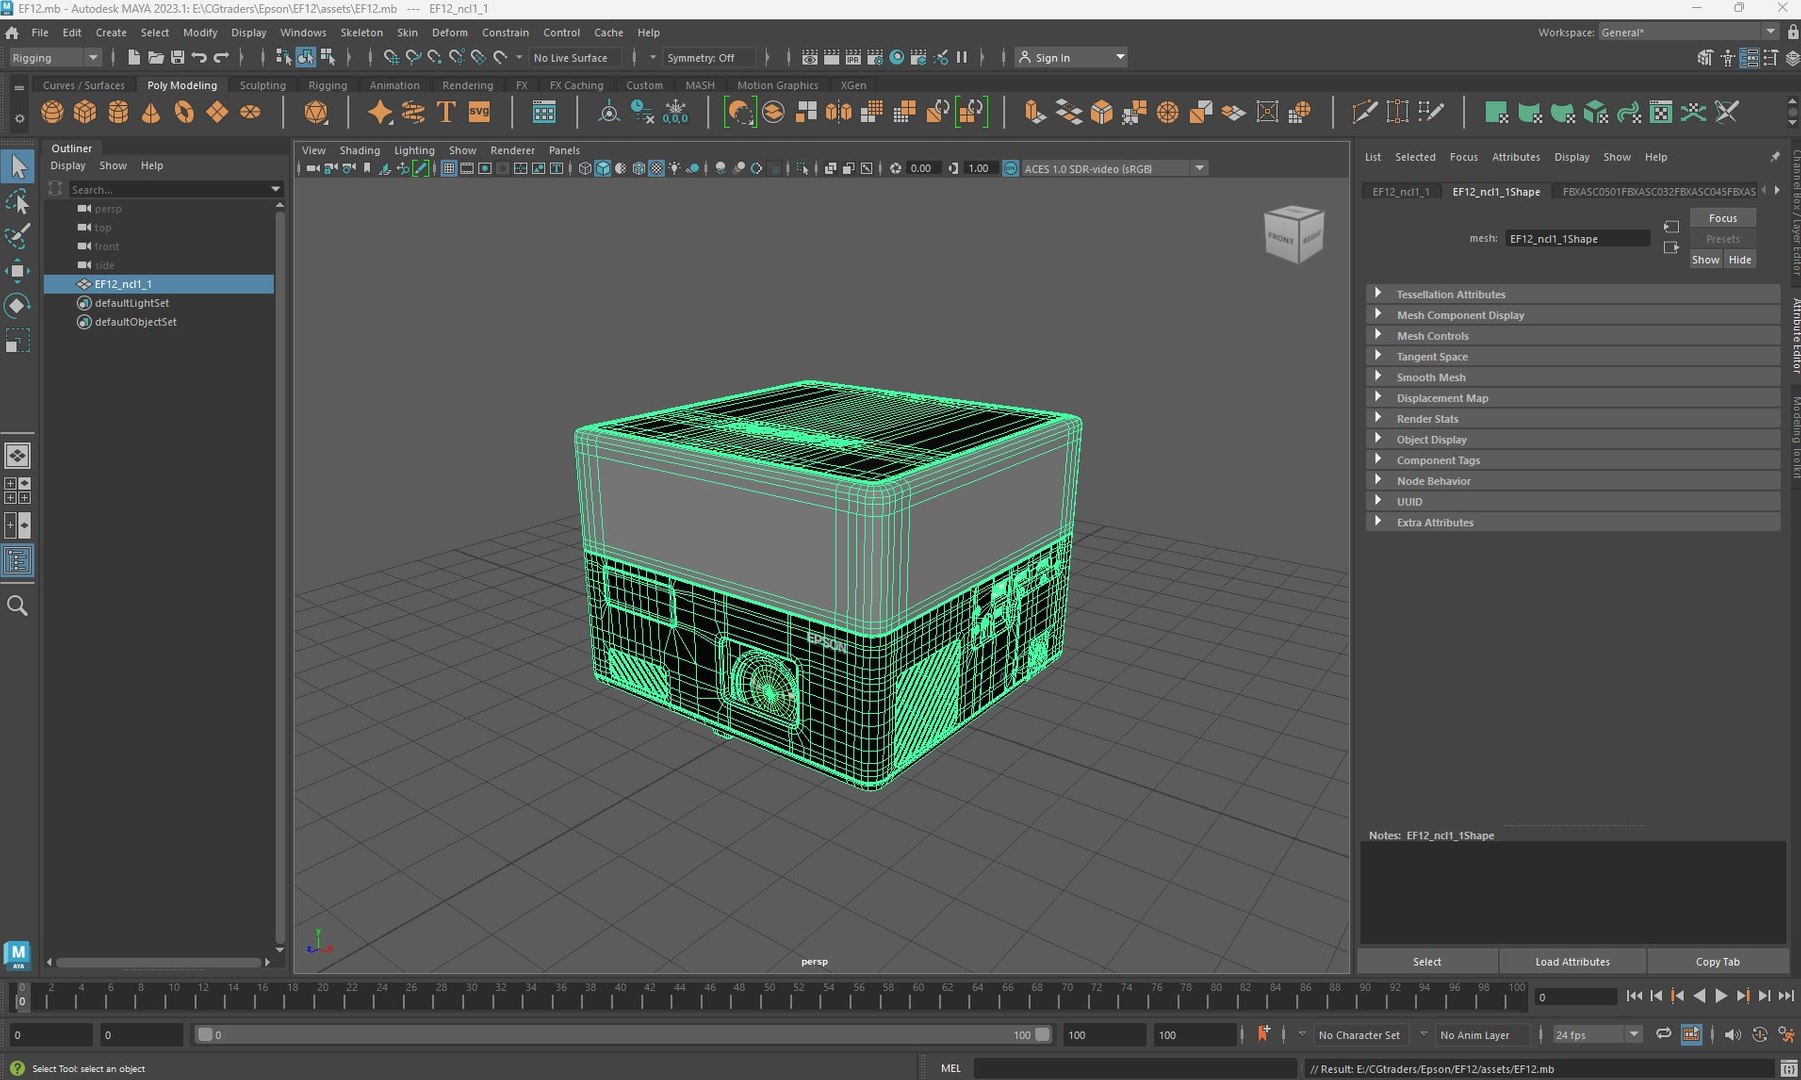Image resolution: width=1801 pixels, height=1080 pixels.
Task: Toggle timeline audio mute speaker icon
Action: coord(1732,1034)
